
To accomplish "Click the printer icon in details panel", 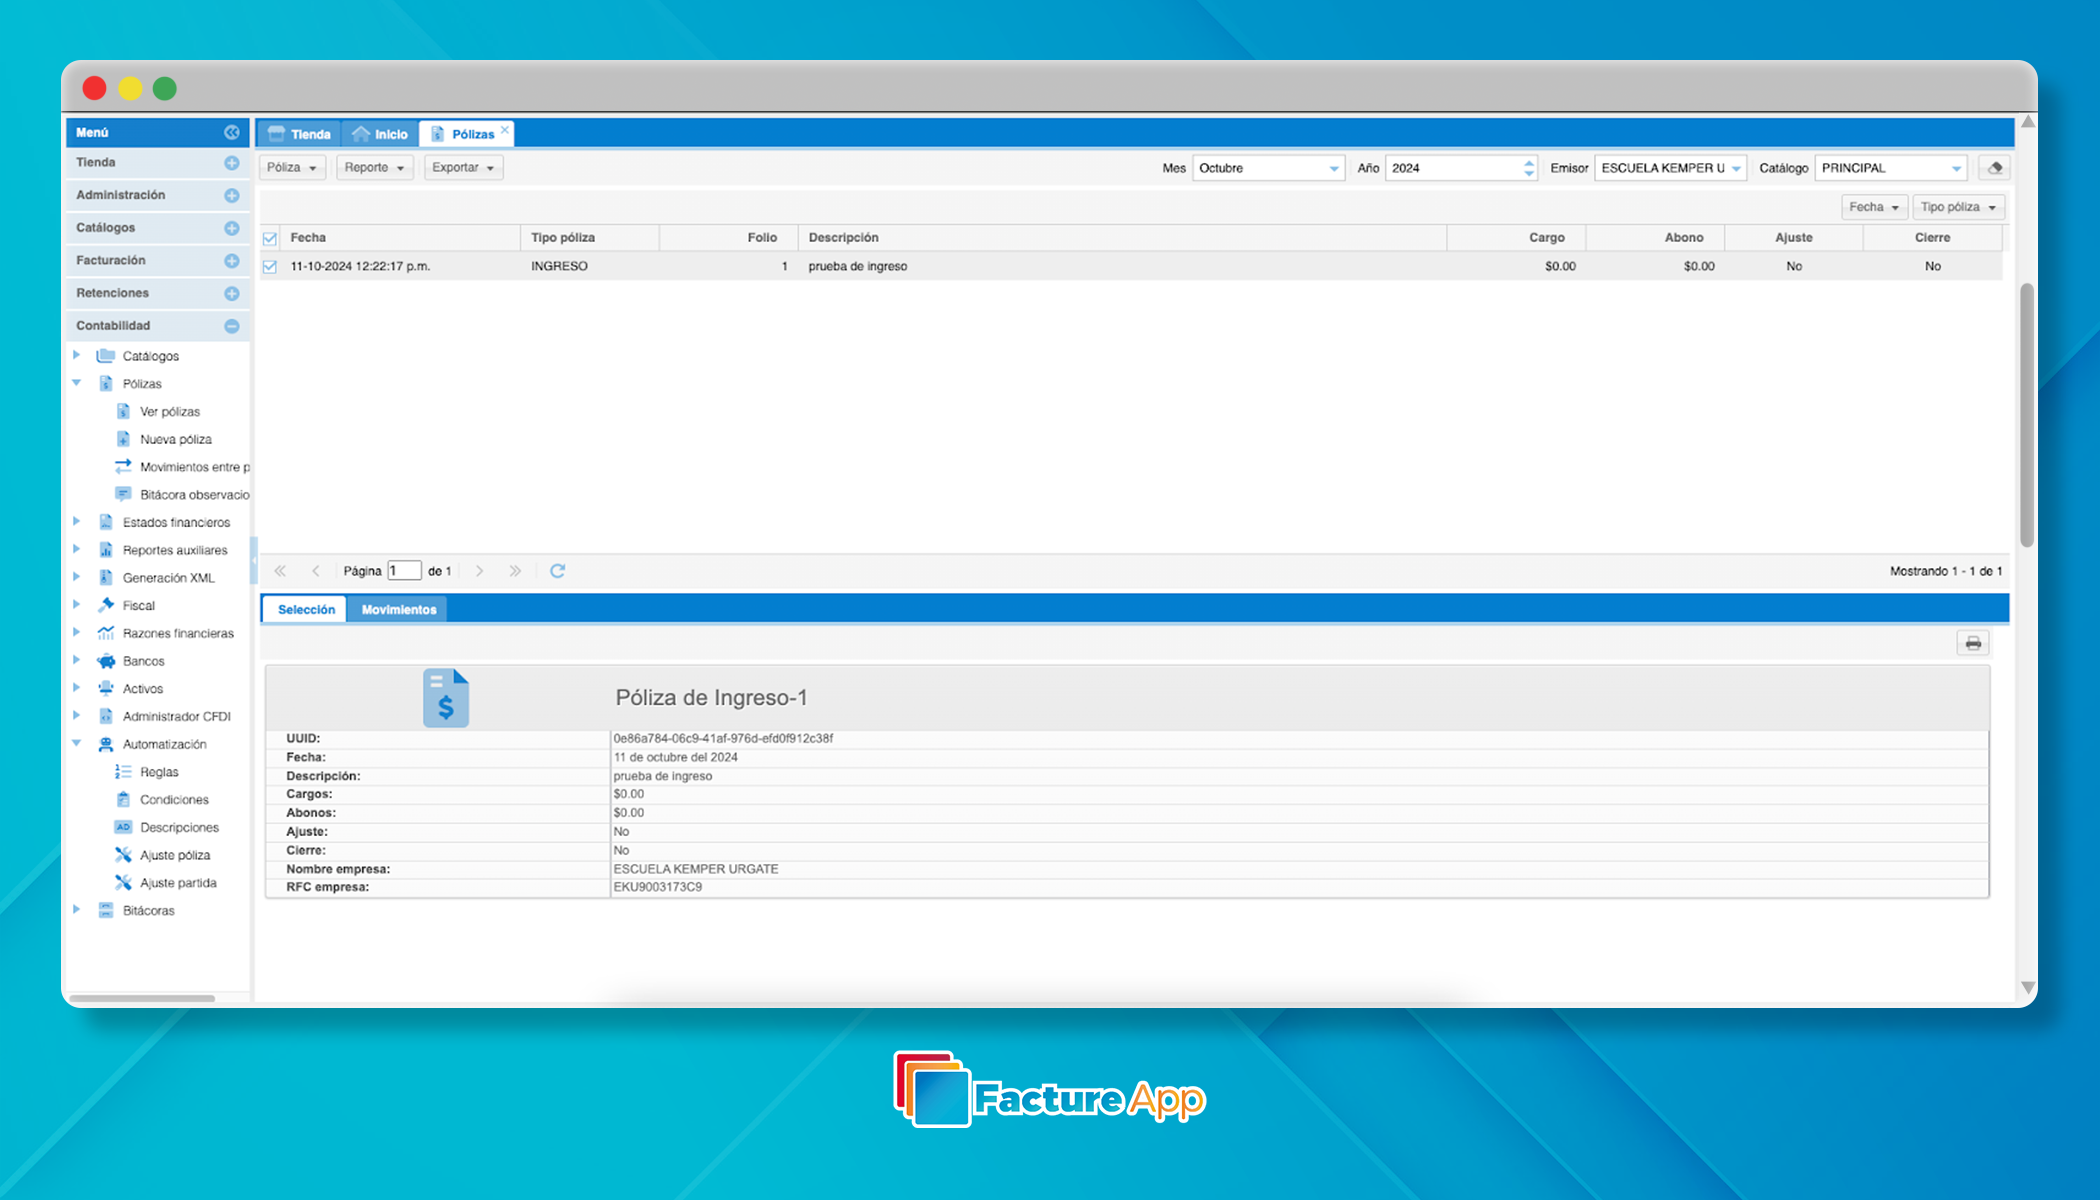I will coord(1972,643).
